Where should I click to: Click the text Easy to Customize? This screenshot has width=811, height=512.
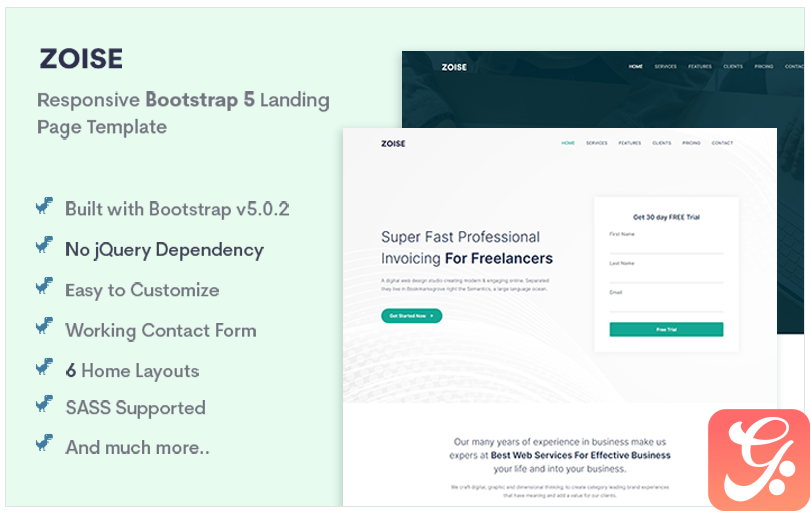click(142, 290)
